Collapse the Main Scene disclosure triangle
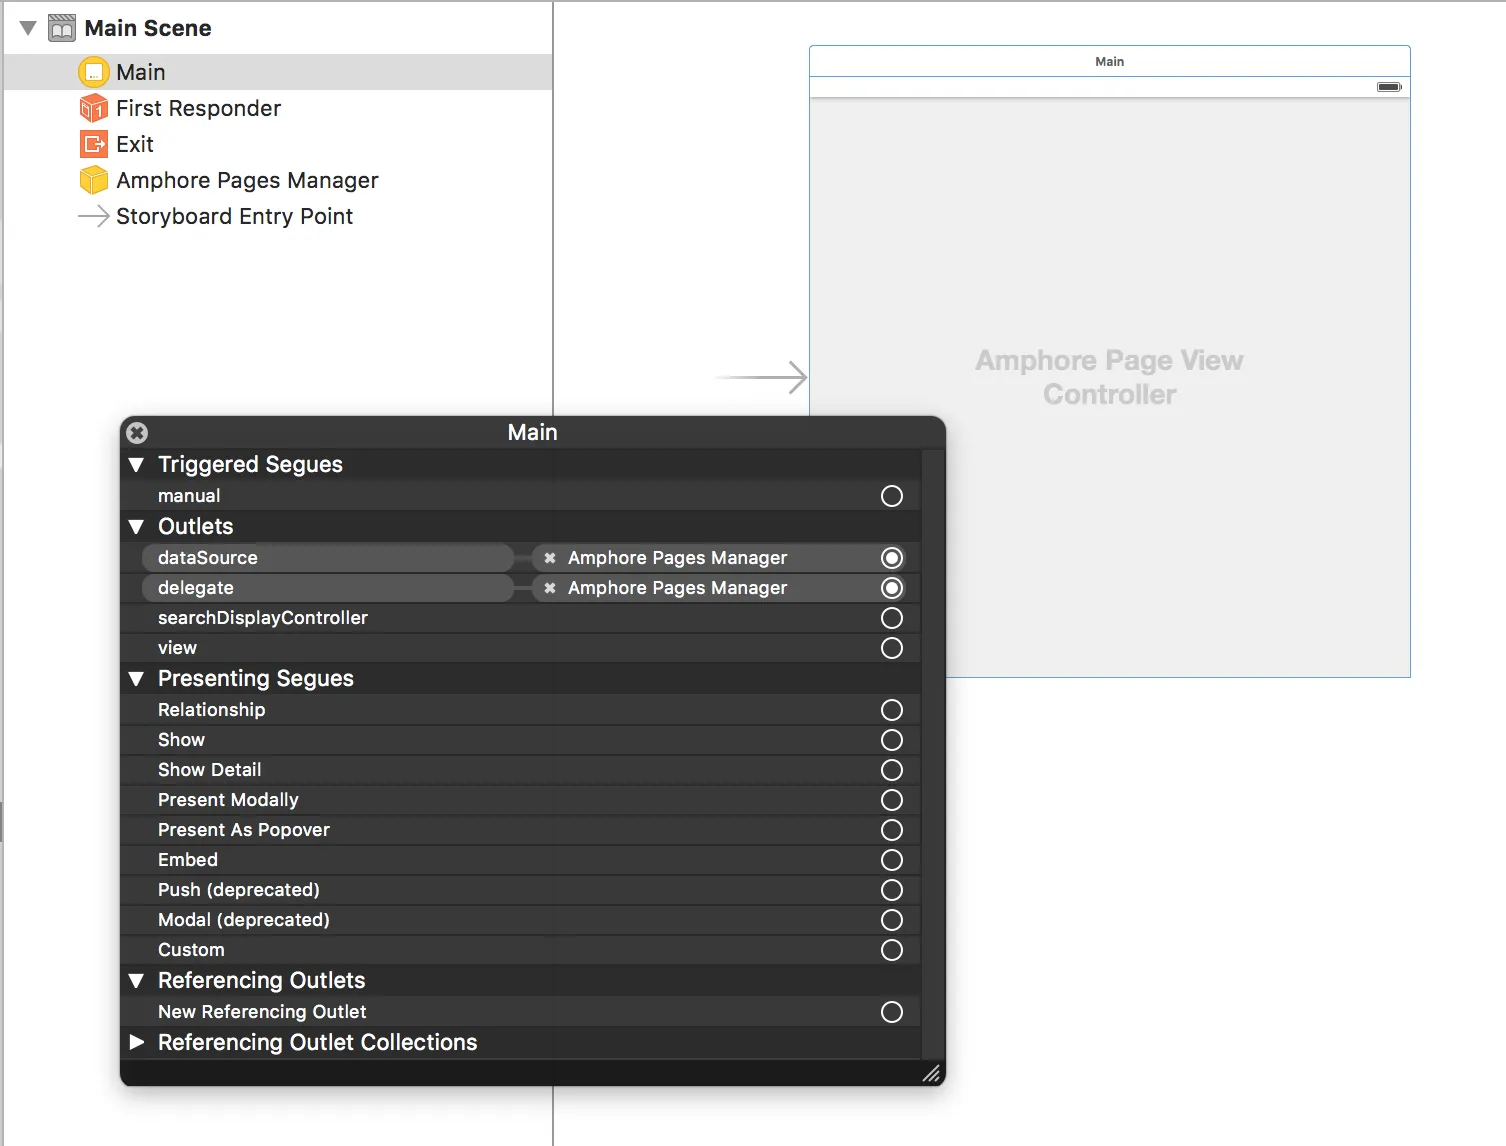Image resolution: width=1506 pixels, height=1146 pixels. tap(28, 28)
